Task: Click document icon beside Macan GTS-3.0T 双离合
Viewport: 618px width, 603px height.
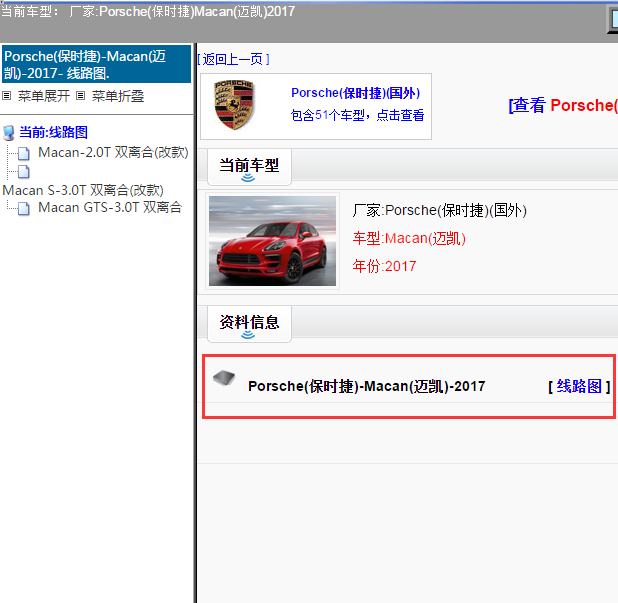Action: coord(24,208)
